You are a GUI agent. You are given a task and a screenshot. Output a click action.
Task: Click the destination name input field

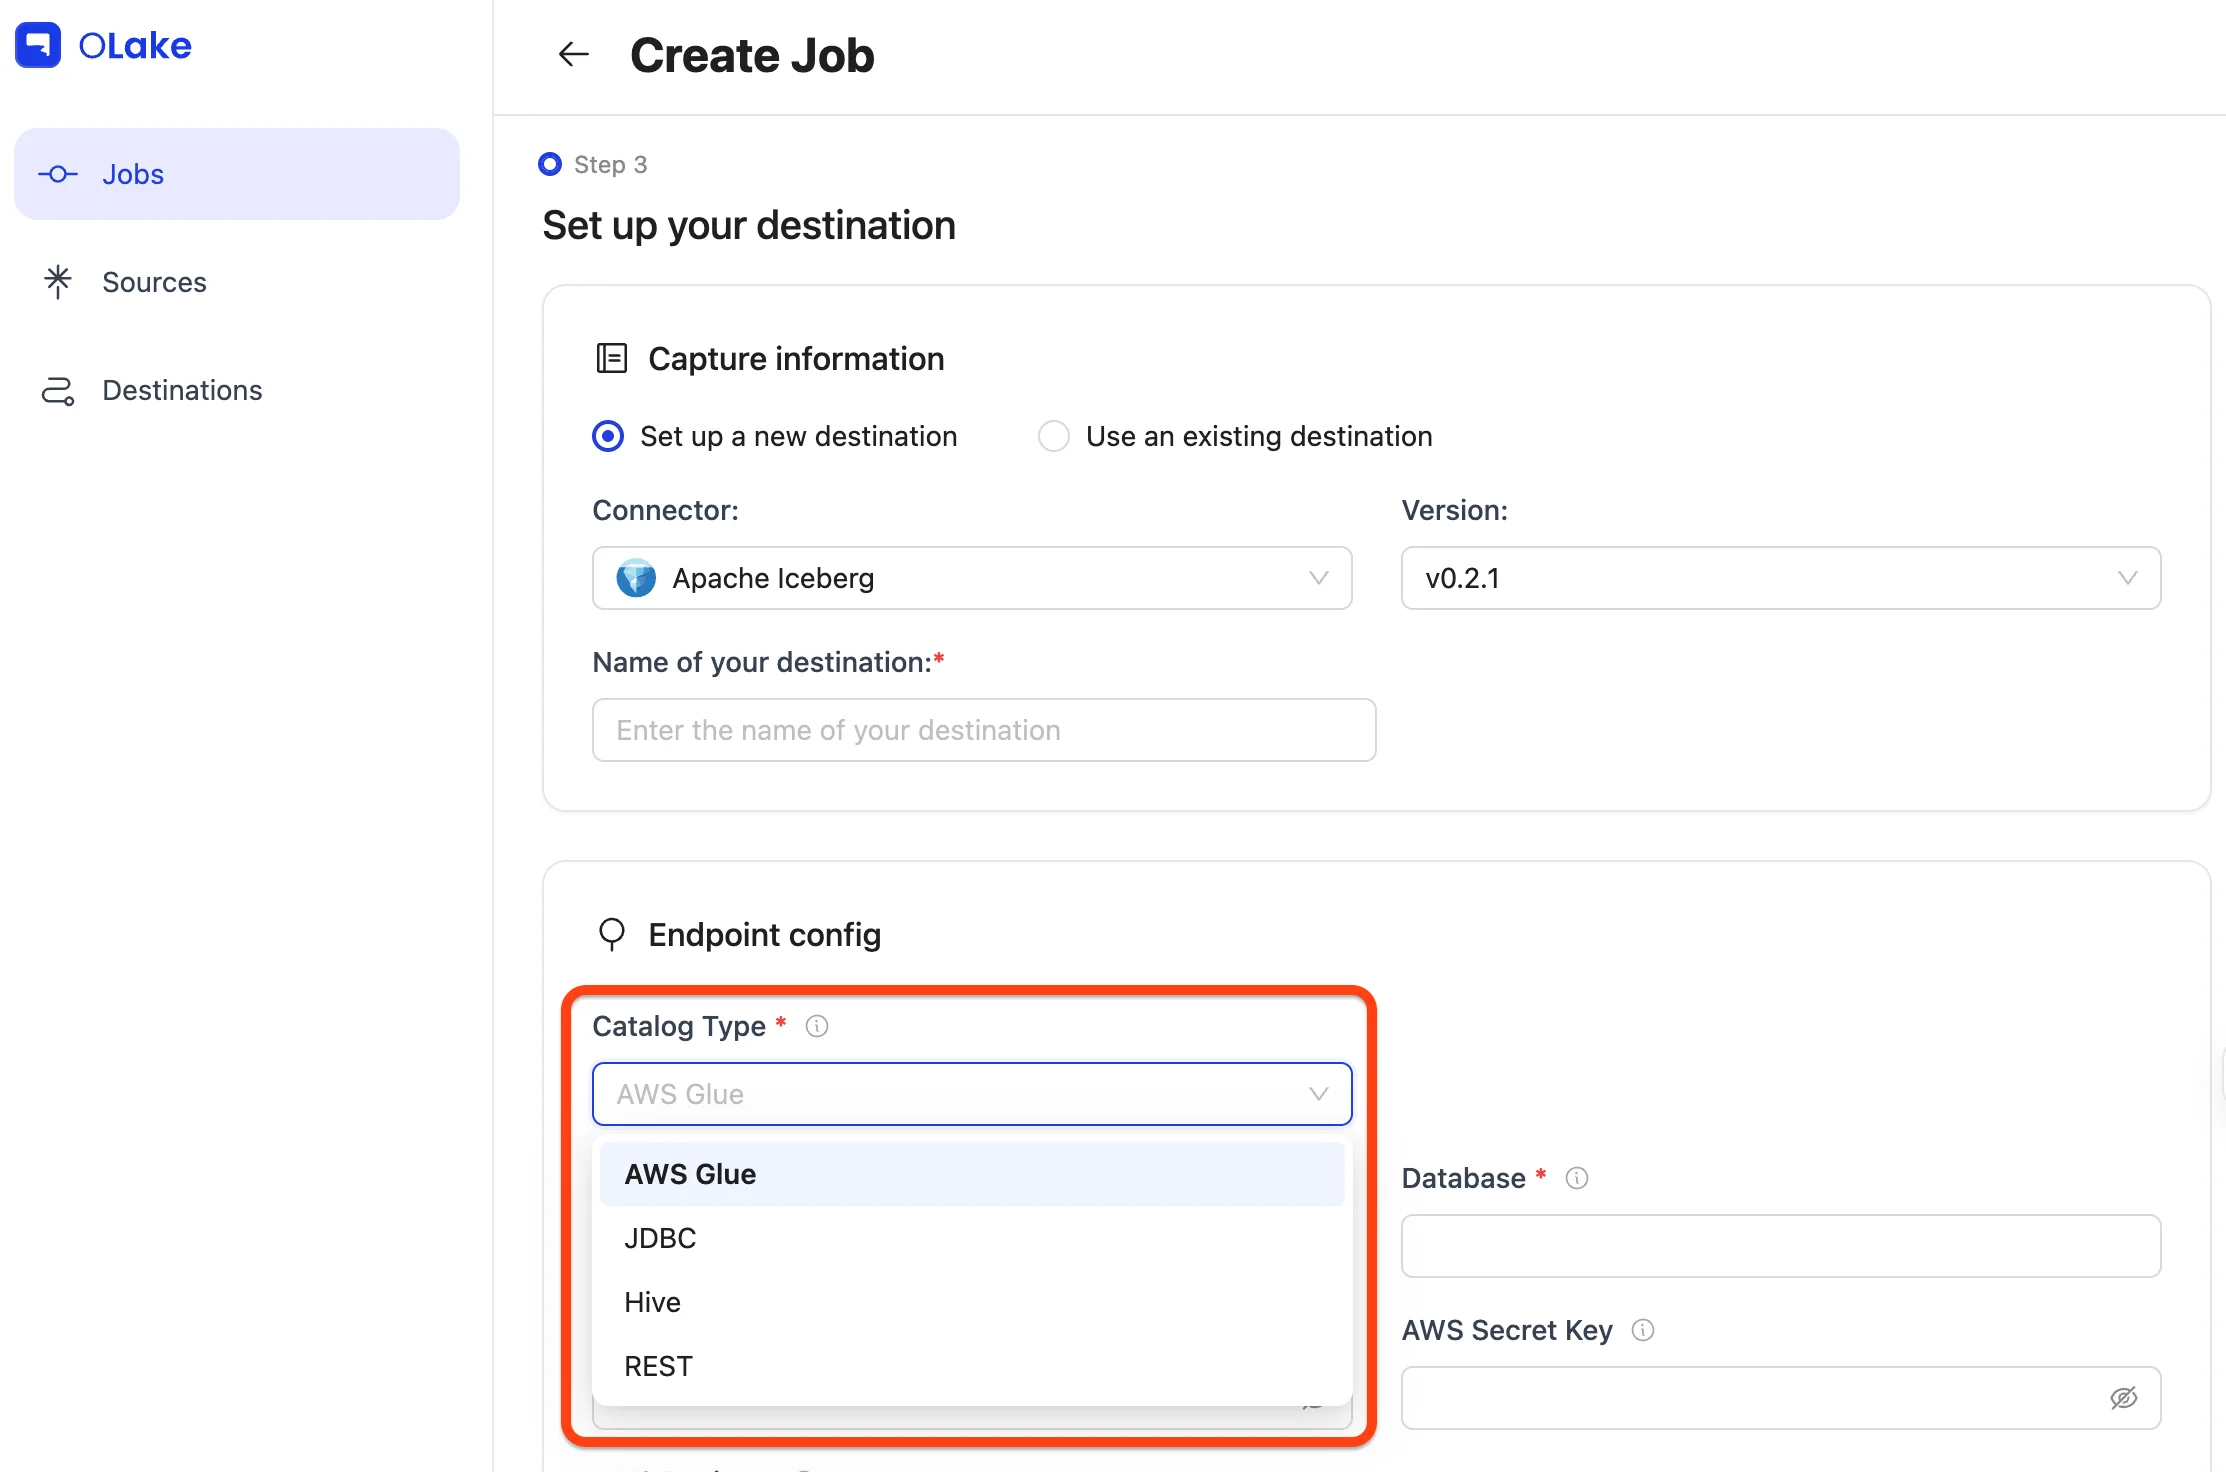[983, 730]
